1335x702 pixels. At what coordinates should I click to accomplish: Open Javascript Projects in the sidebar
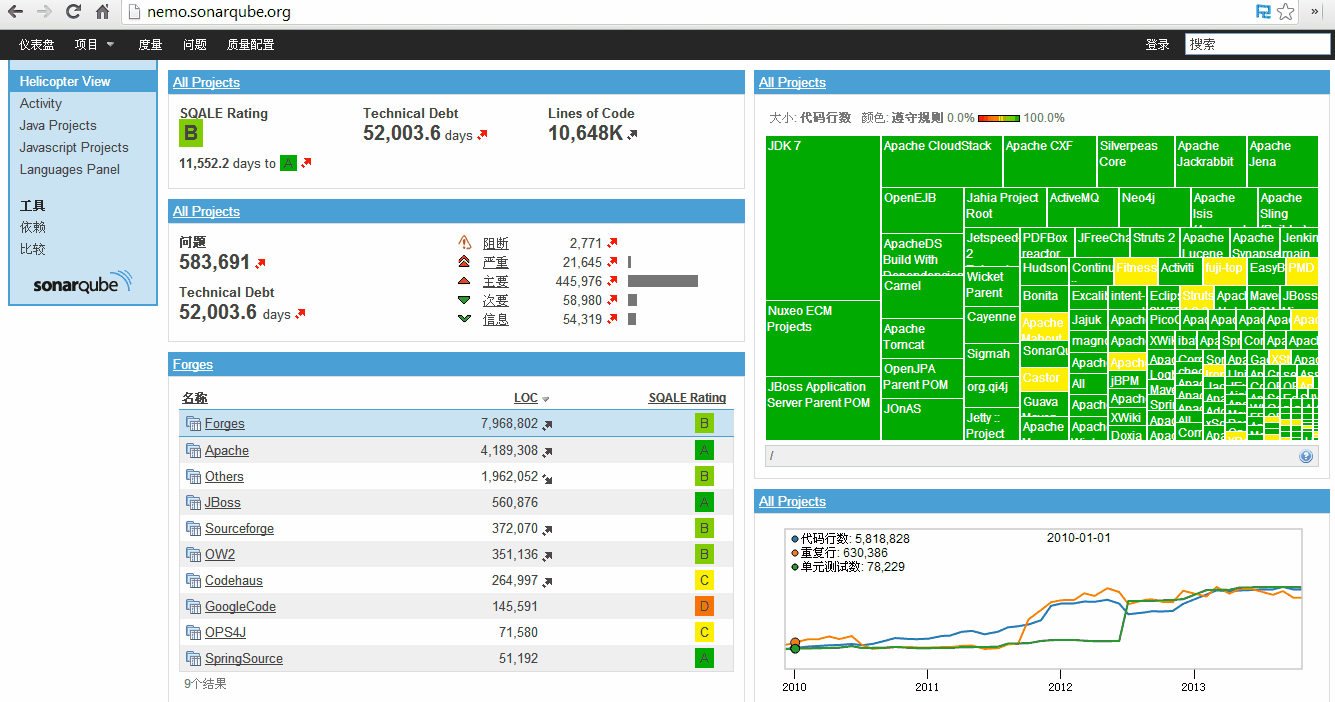(74, 147)
